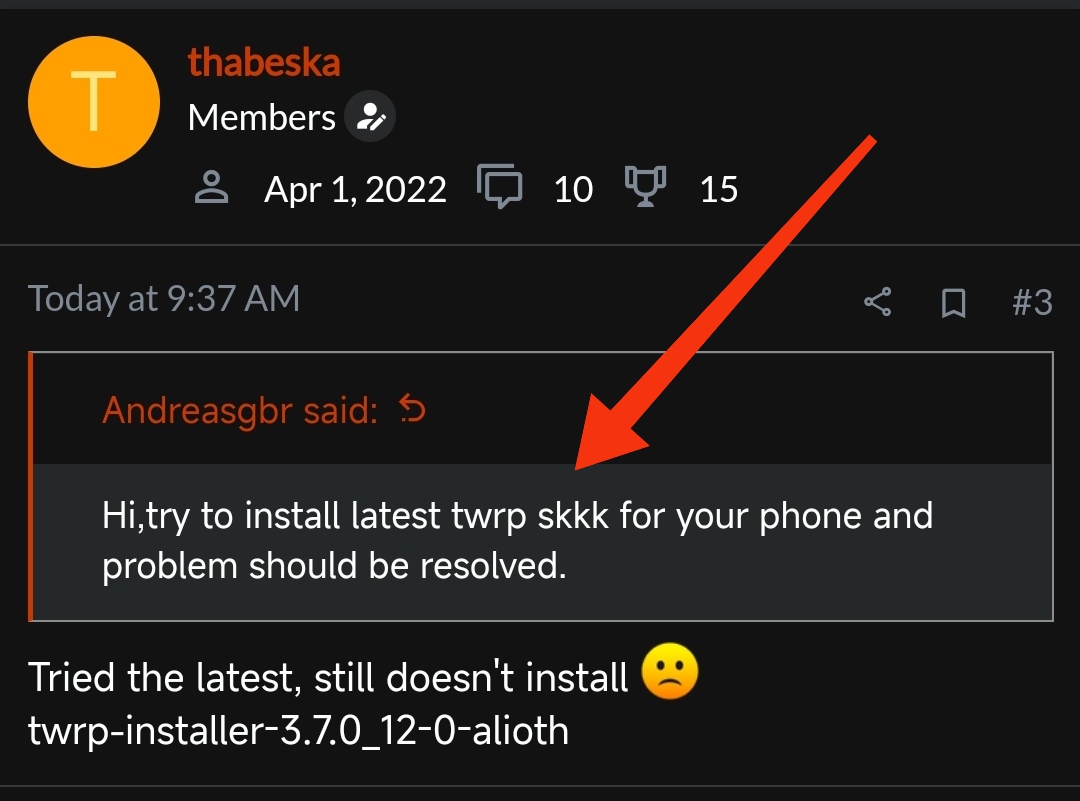Click the thread starter badge beside Members
This screenshot has height=801, width=1080.
(x=370, y=116)
